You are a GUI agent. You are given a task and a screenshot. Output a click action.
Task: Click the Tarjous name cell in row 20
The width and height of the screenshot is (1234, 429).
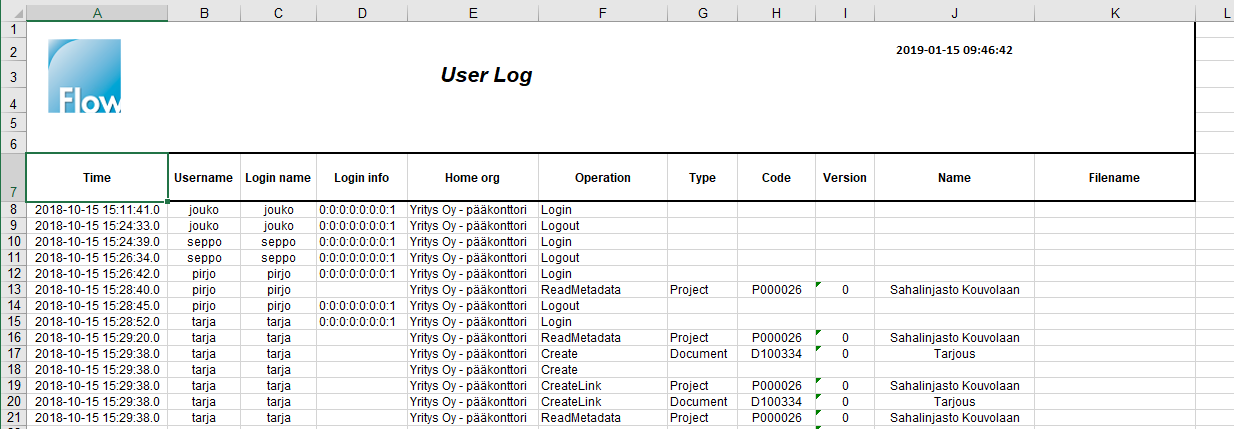[x=954, y=402]
